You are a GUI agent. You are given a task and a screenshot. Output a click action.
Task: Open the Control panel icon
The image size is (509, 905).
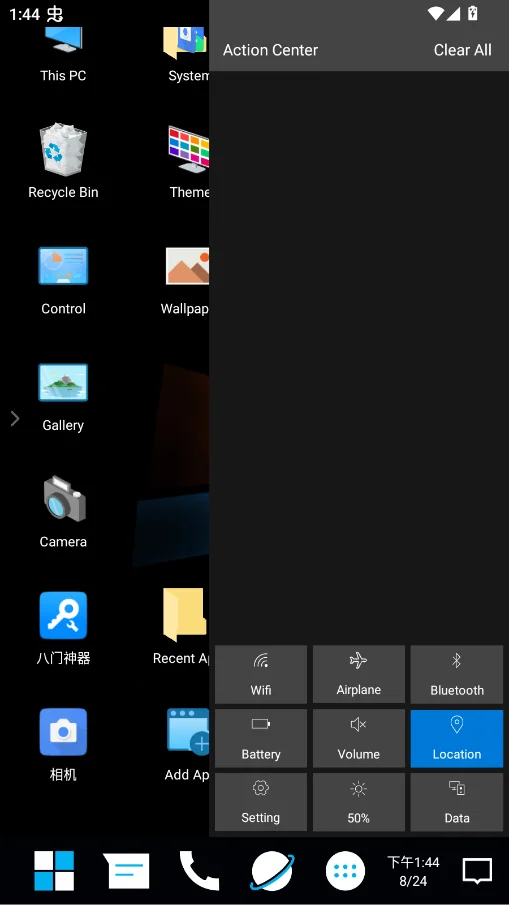[x=63, y=281]
